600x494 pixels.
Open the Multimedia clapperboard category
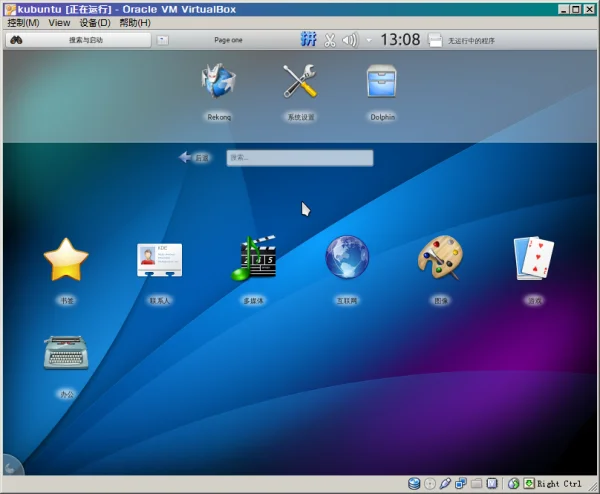coord(253,258)
